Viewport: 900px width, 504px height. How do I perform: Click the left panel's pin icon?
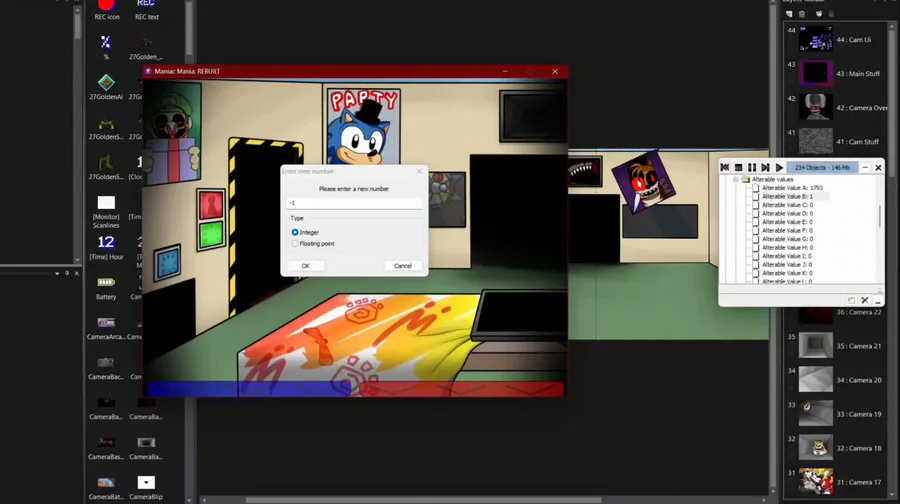[x=67, y=273]
